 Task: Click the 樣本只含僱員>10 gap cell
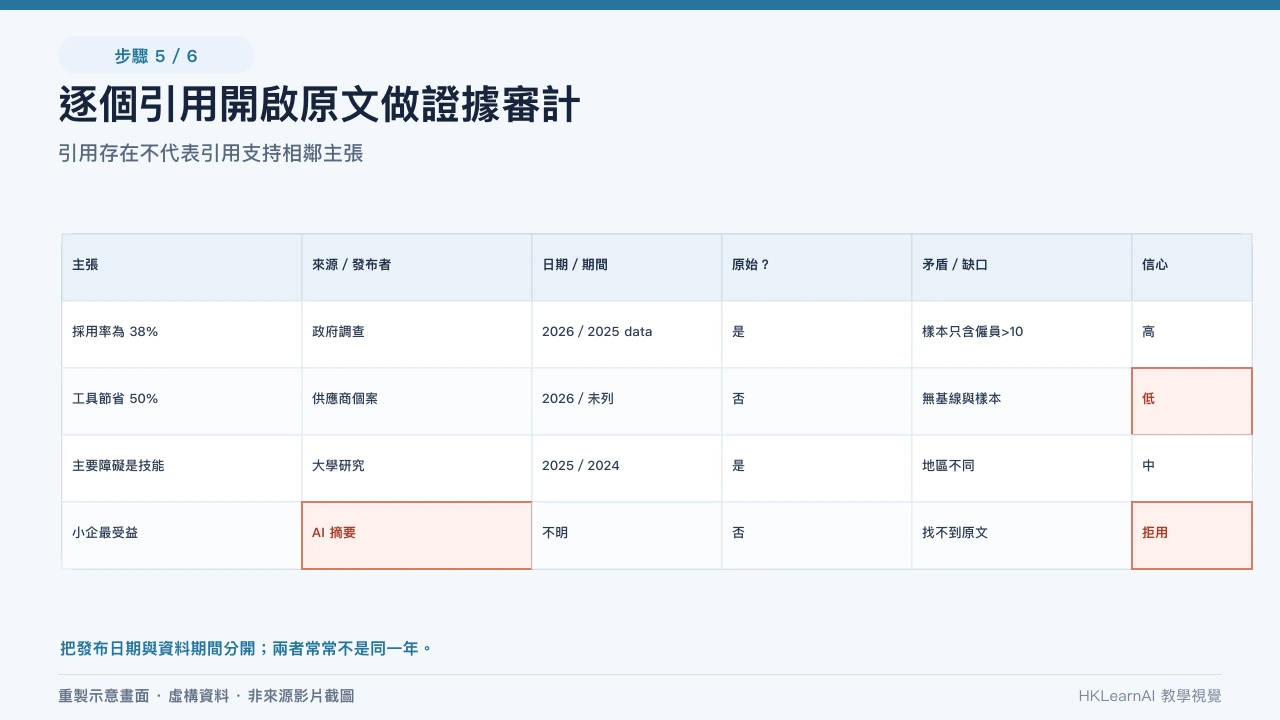point(1022,332)
